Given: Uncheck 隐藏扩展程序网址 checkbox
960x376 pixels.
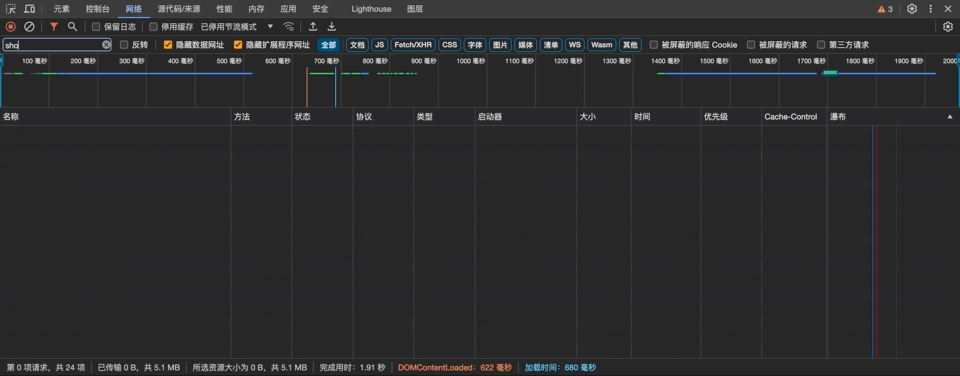Looking at the screenshot, I should click(238, 45).
